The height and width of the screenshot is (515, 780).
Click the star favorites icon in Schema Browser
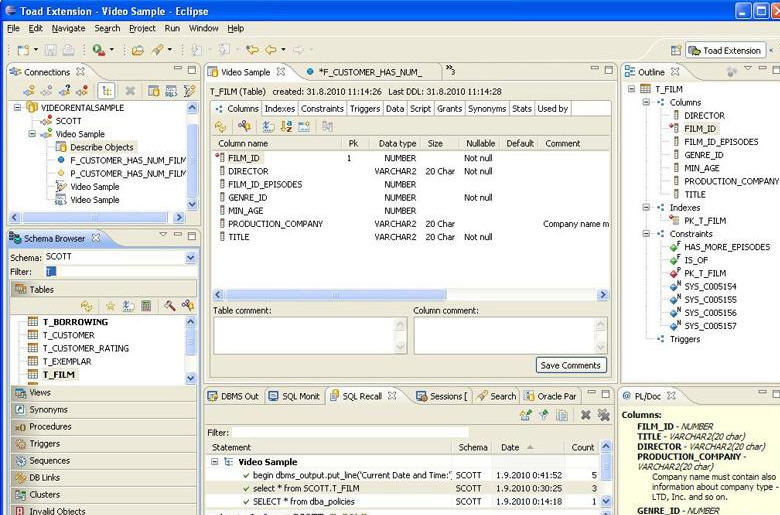[x=110, y=306]
